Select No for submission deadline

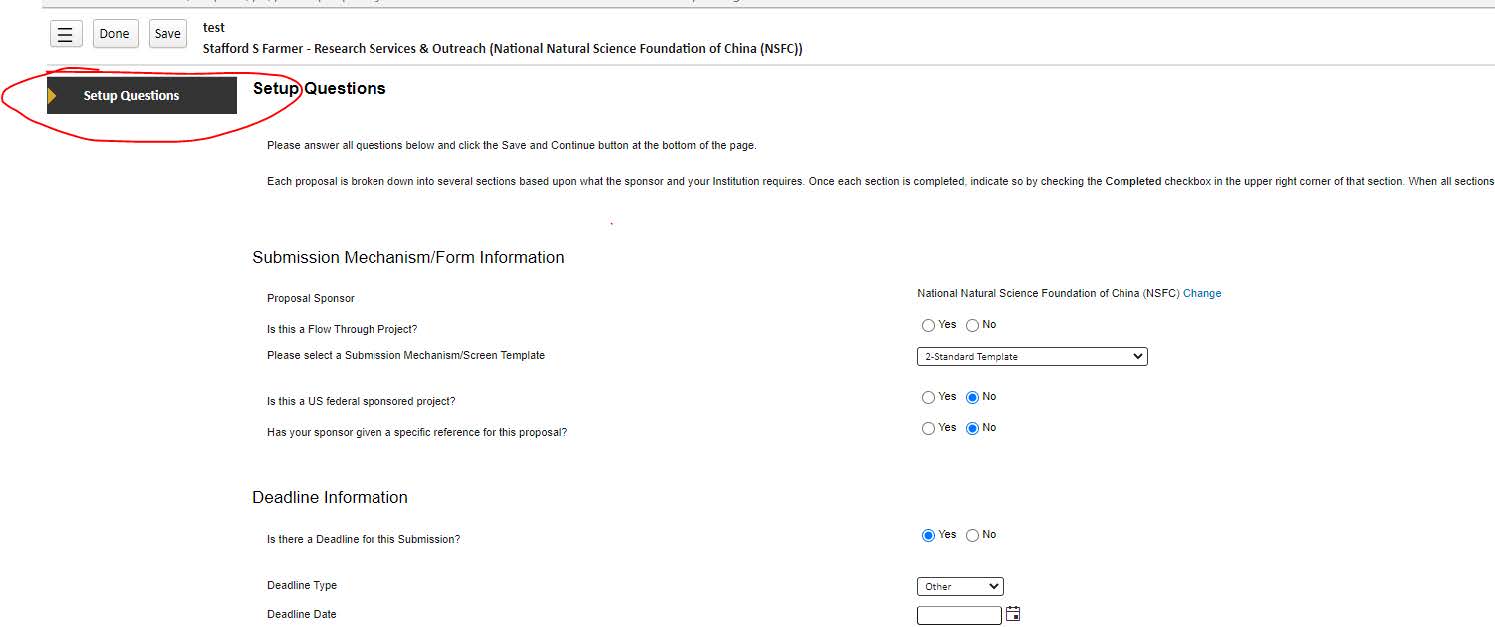[972, 535]
